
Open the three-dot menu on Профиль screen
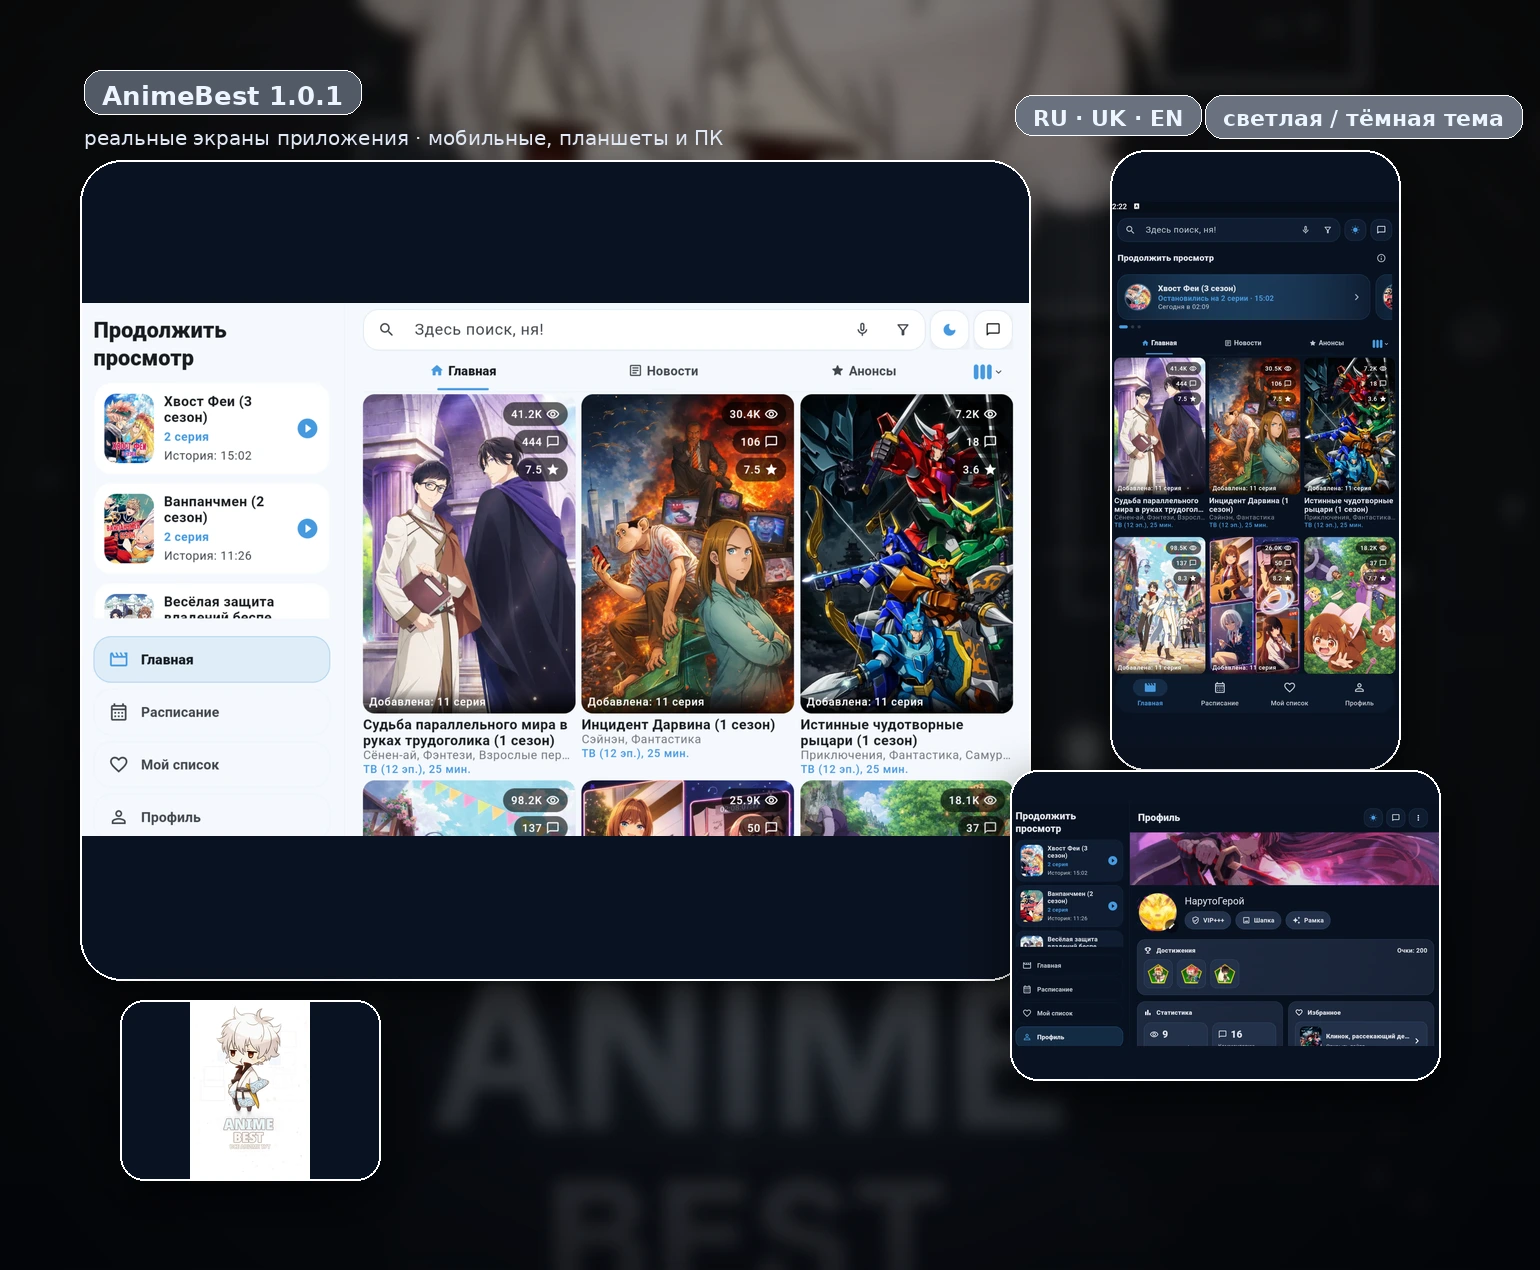[x=1418, y=817]
